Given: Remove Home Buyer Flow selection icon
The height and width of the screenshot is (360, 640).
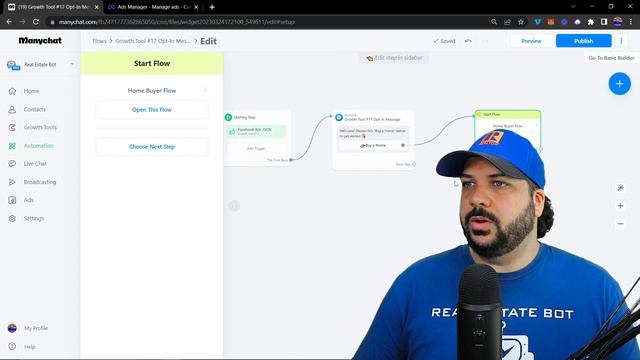Looking at the screenshot, I should tap(205, 90).
